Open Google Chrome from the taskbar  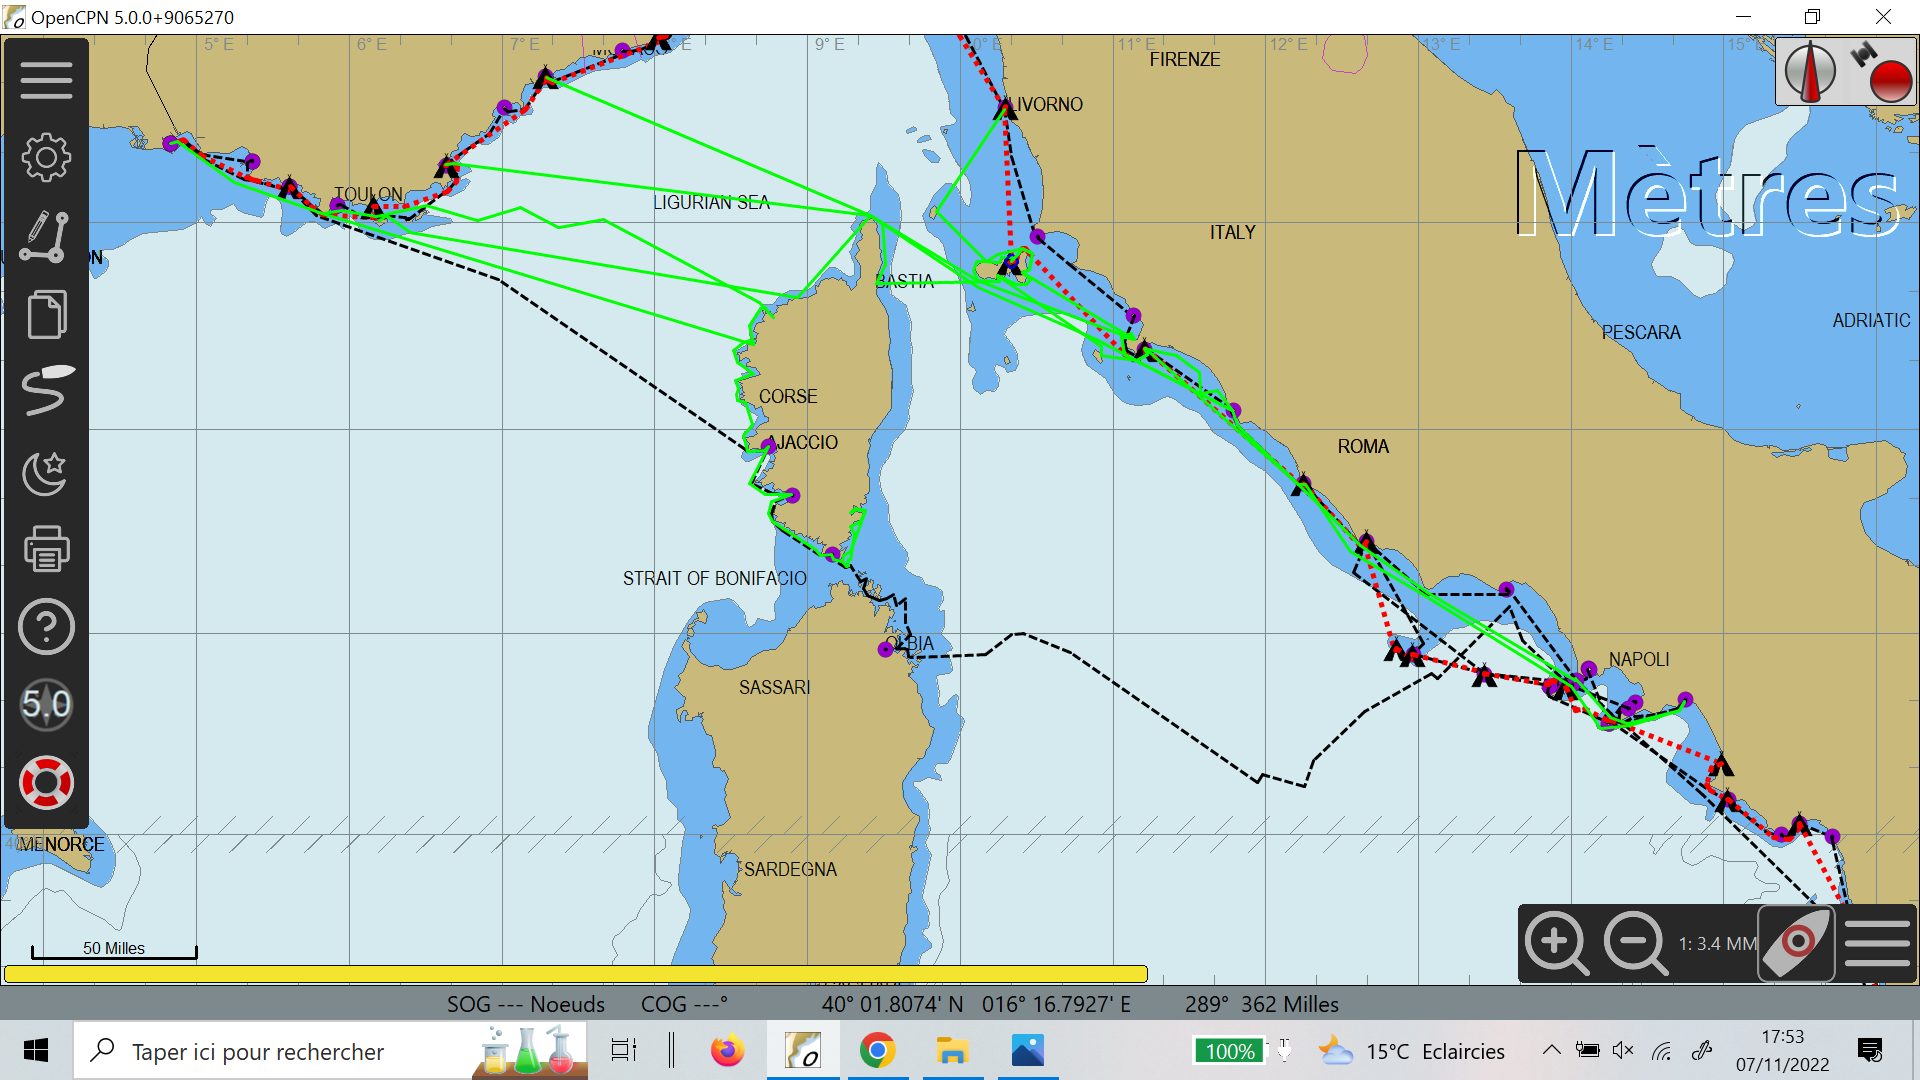pos(877,1051)
